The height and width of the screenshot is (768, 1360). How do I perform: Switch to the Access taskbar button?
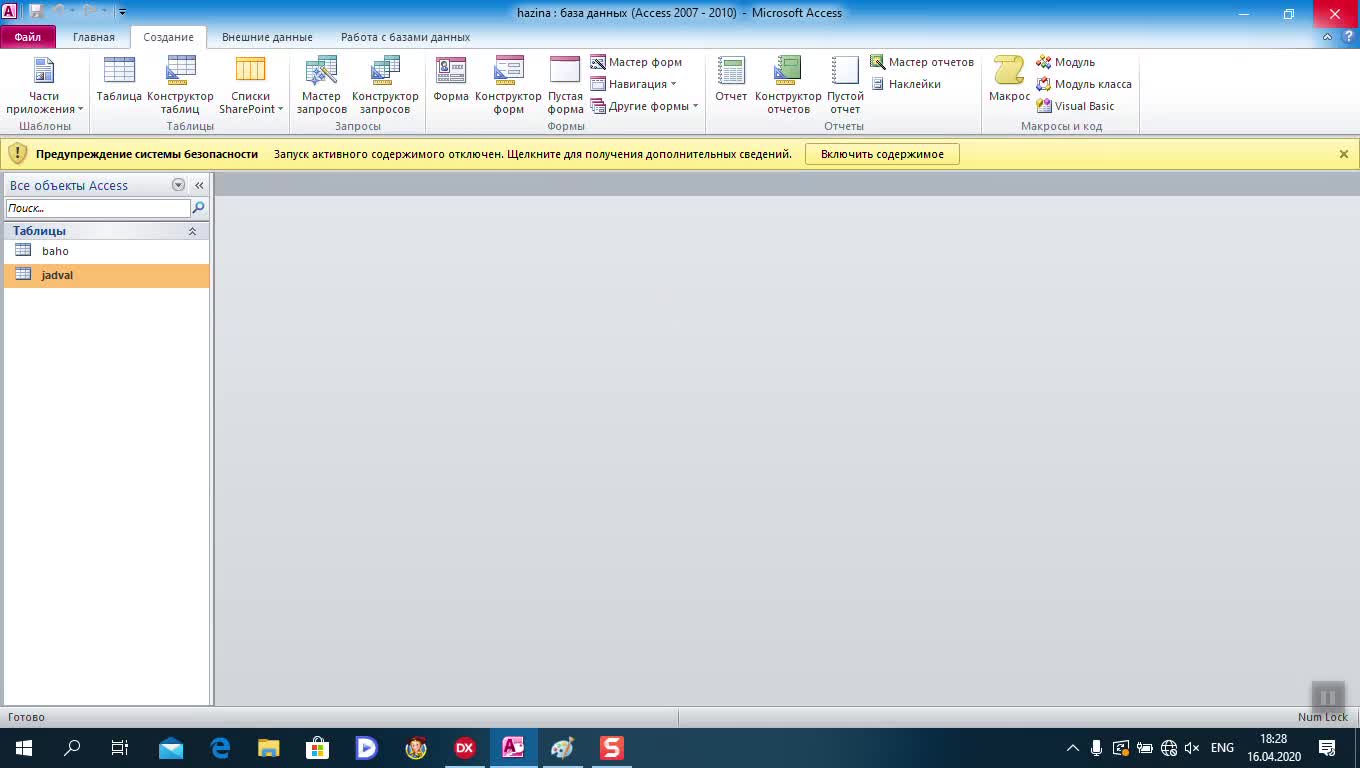(513, 747)
